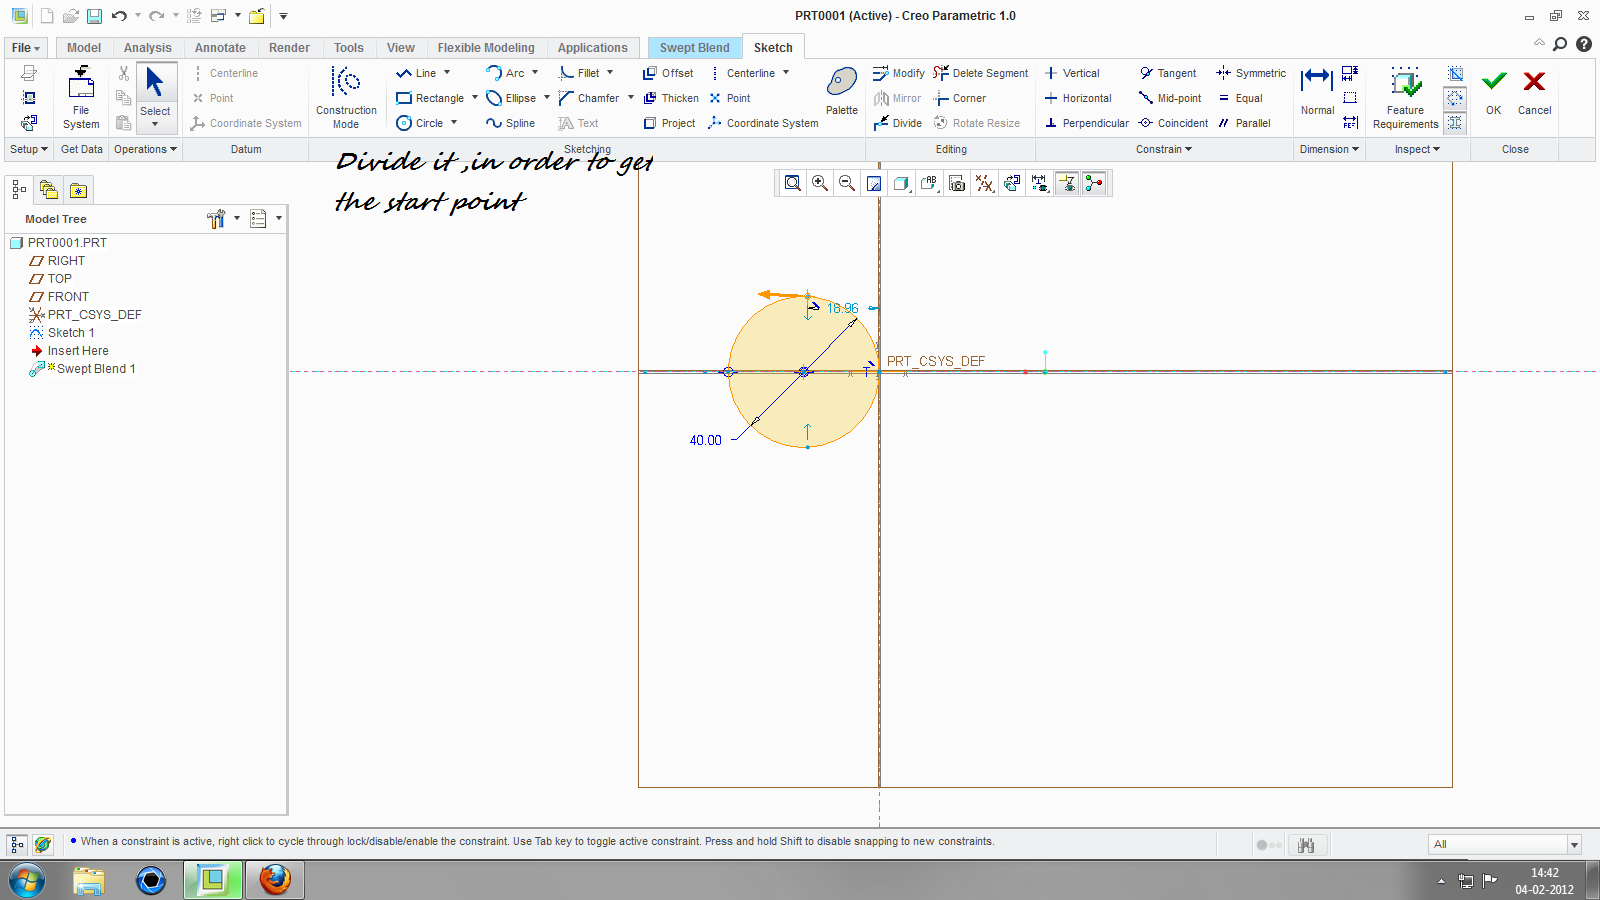Click the Select tool button
The width and height of the screenshot is (1600, 900).
pyautogui.click(x=155, y=97)
